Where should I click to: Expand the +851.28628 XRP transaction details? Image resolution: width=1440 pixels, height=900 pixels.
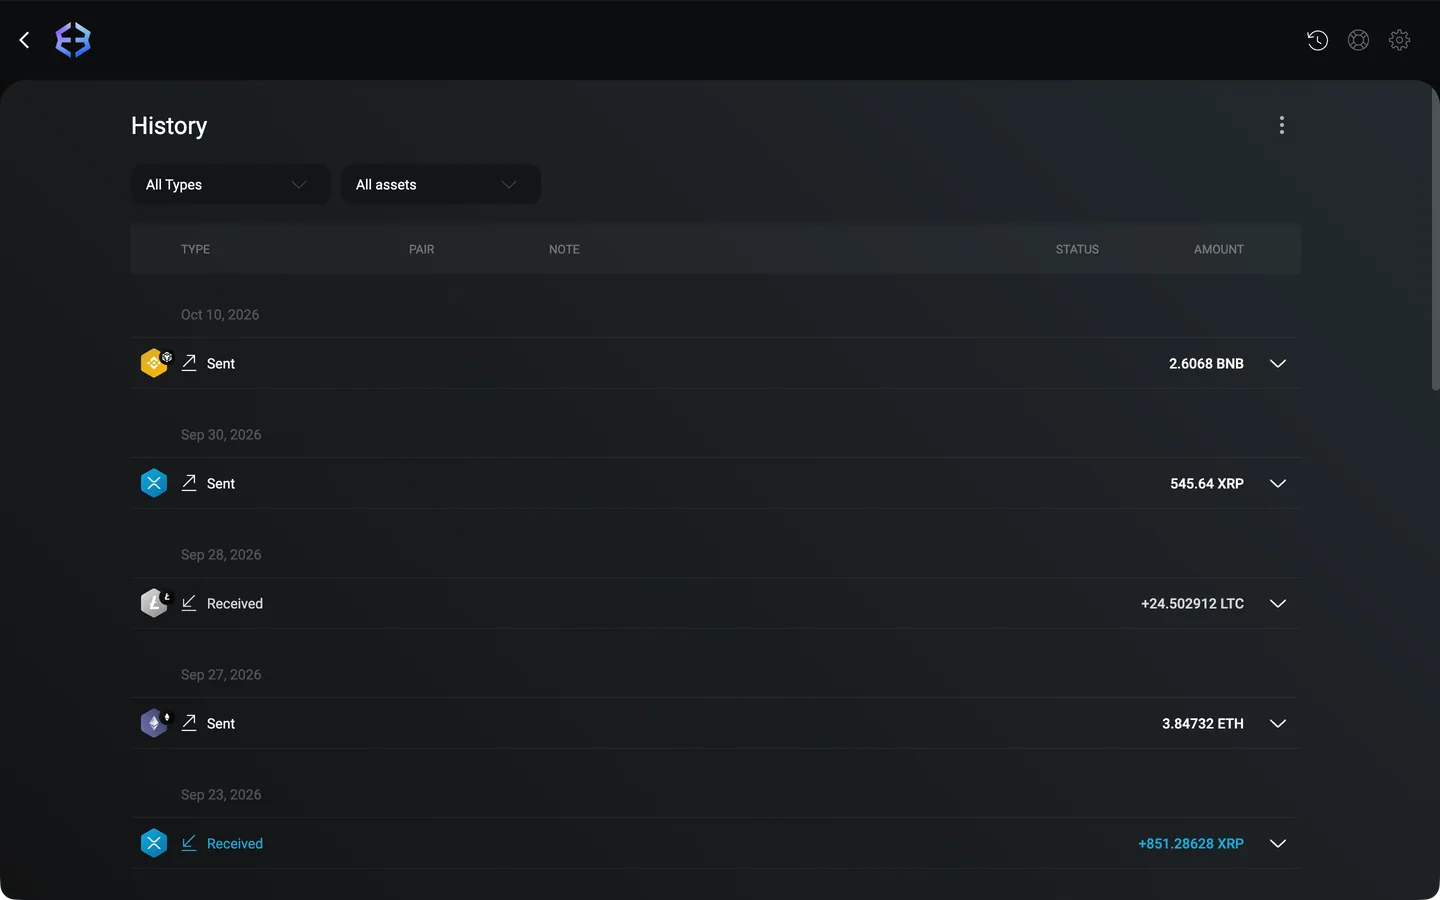coord(1278,843)
